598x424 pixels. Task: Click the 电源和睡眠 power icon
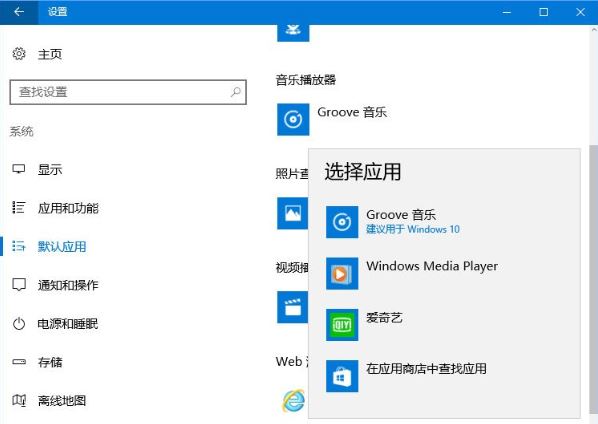tap(19, 324)
